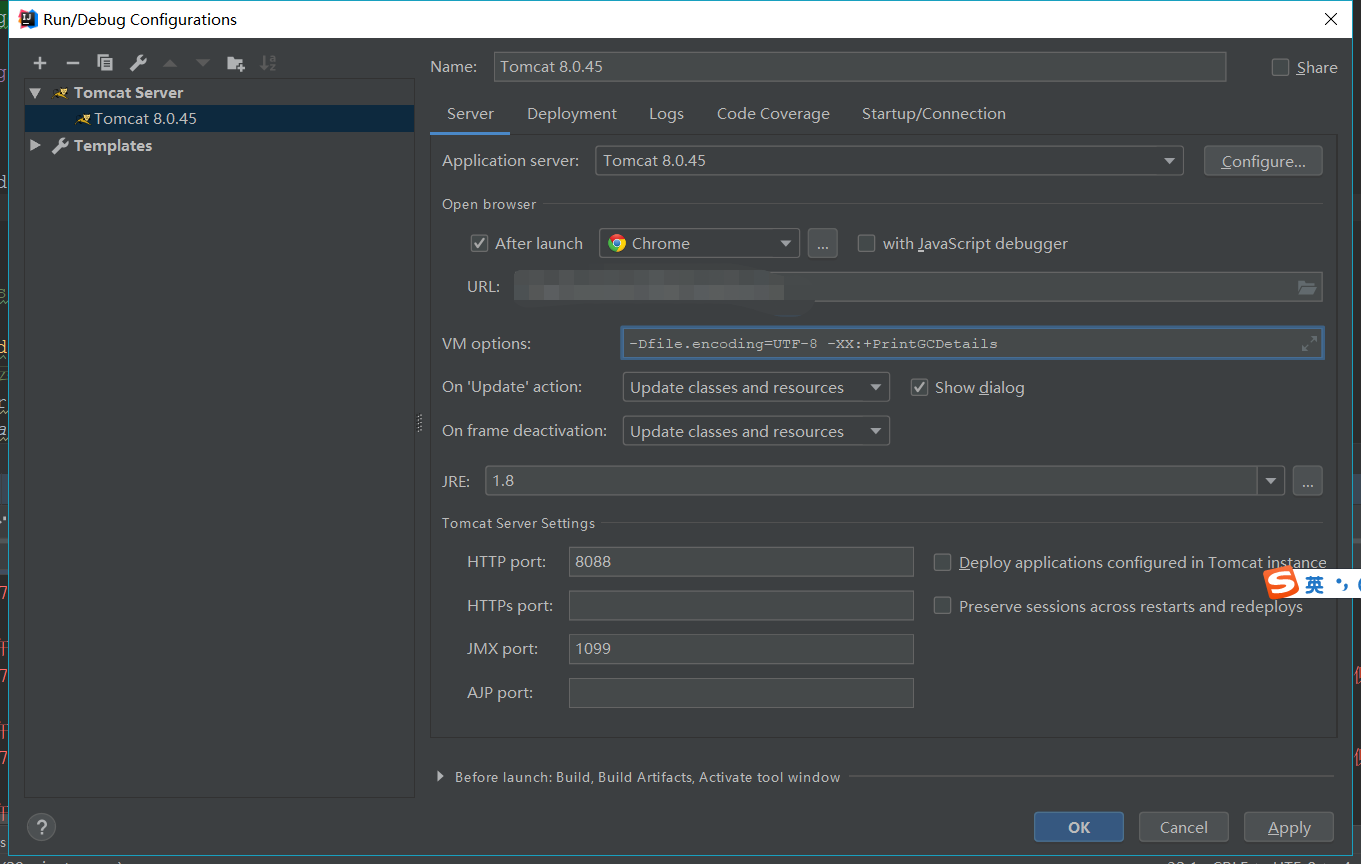Open On 'Update' action dropdown
The height and width of the screenshot is (864, 1361).
pyautogui.click(x=756, y=387)
